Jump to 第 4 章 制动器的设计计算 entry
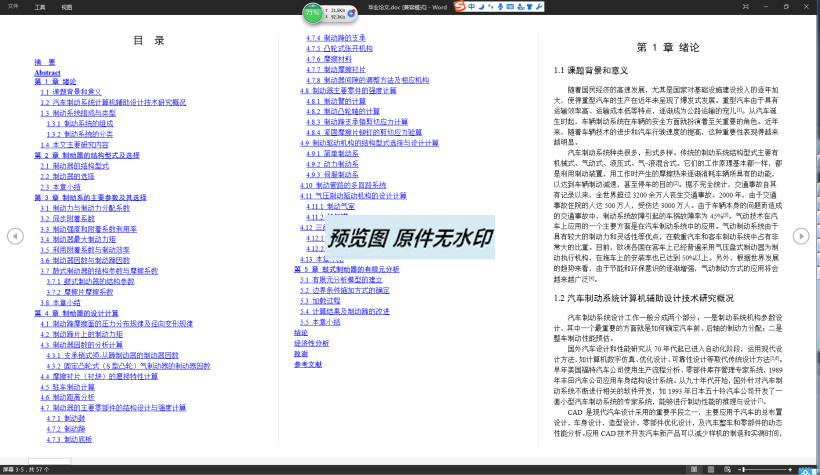Viewport: 820px width, 475px height. point(76,313)
